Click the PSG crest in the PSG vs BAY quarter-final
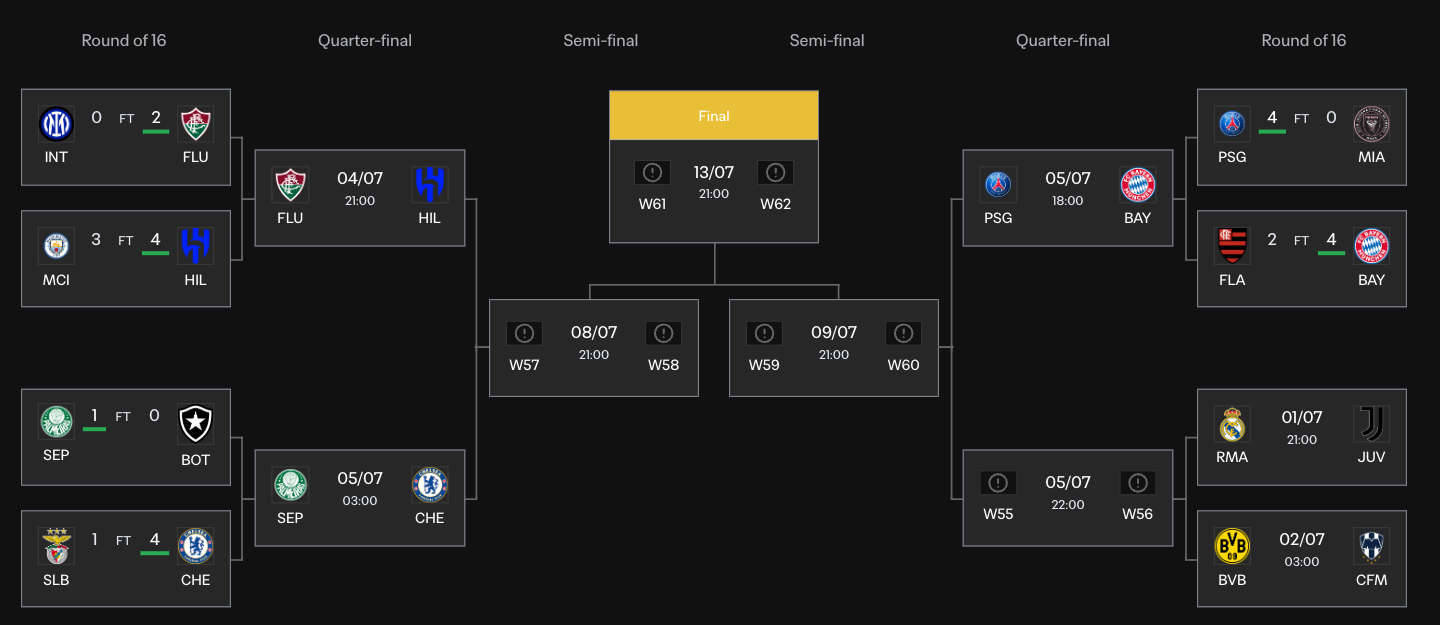 998,184
